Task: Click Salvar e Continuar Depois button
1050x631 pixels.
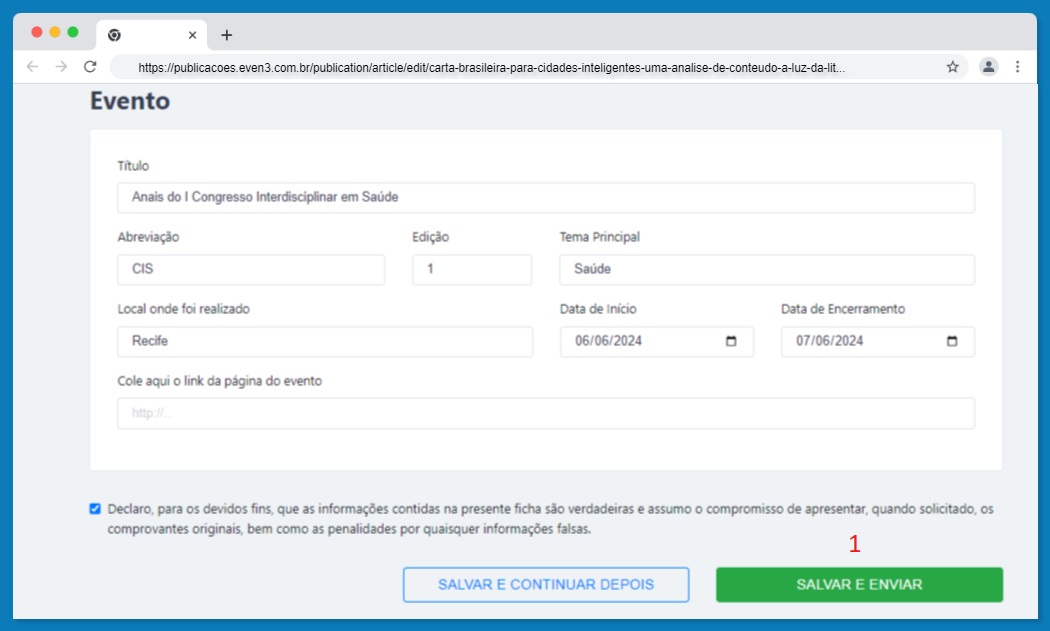Action: click(546, 585)
